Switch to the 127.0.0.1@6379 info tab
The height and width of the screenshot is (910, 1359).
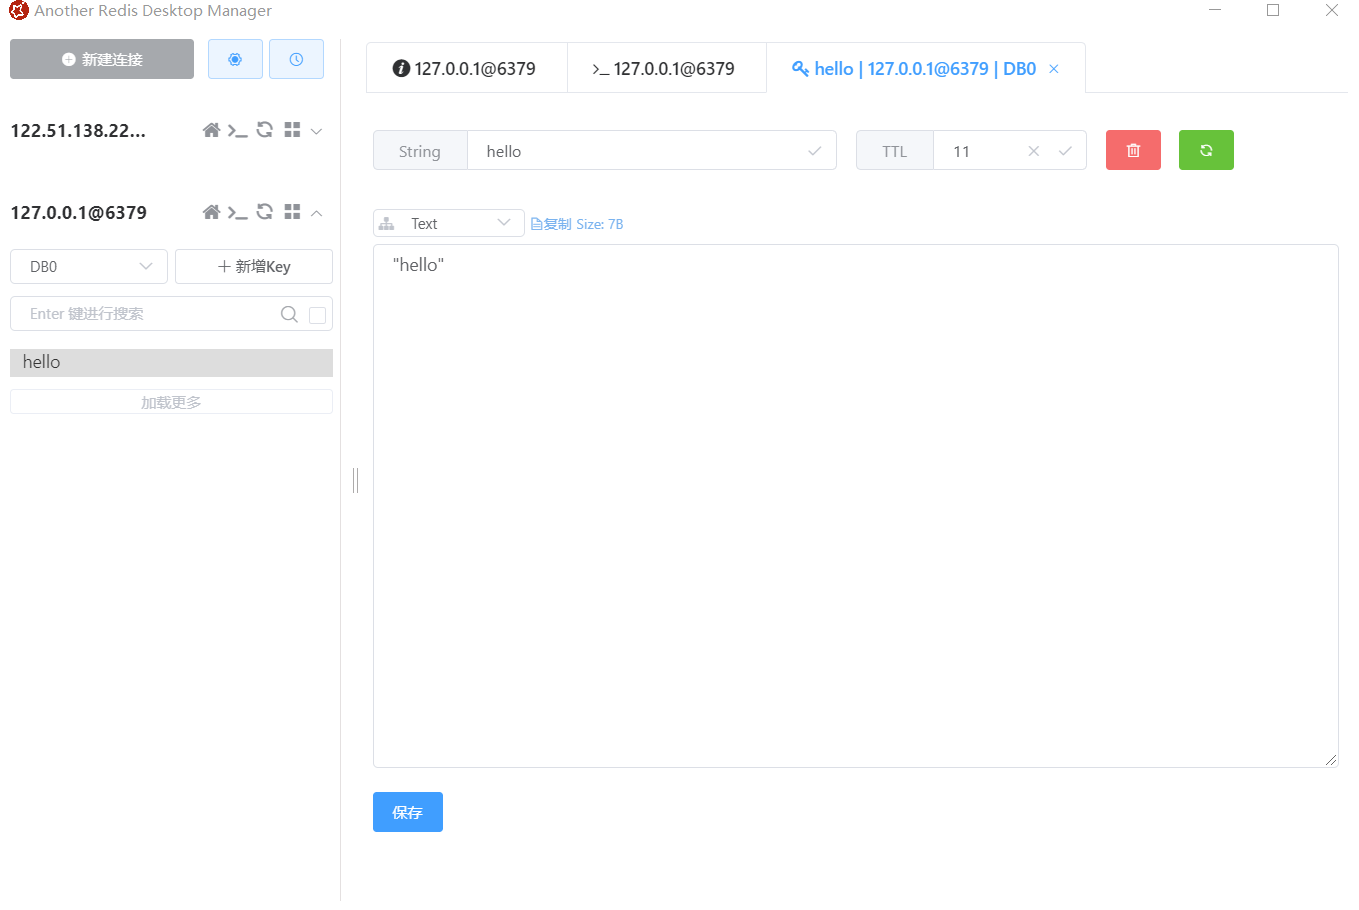pyautogui.click(x=466, y=68)
